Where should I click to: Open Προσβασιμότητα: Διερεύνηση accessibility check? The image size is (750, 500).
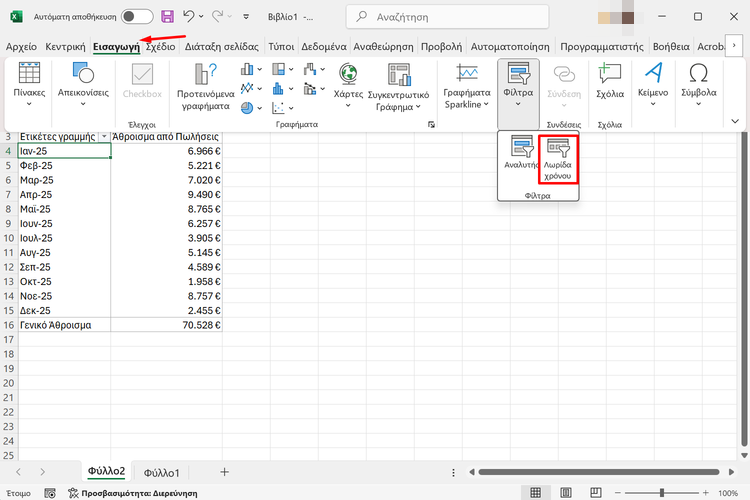click(133, 493)
